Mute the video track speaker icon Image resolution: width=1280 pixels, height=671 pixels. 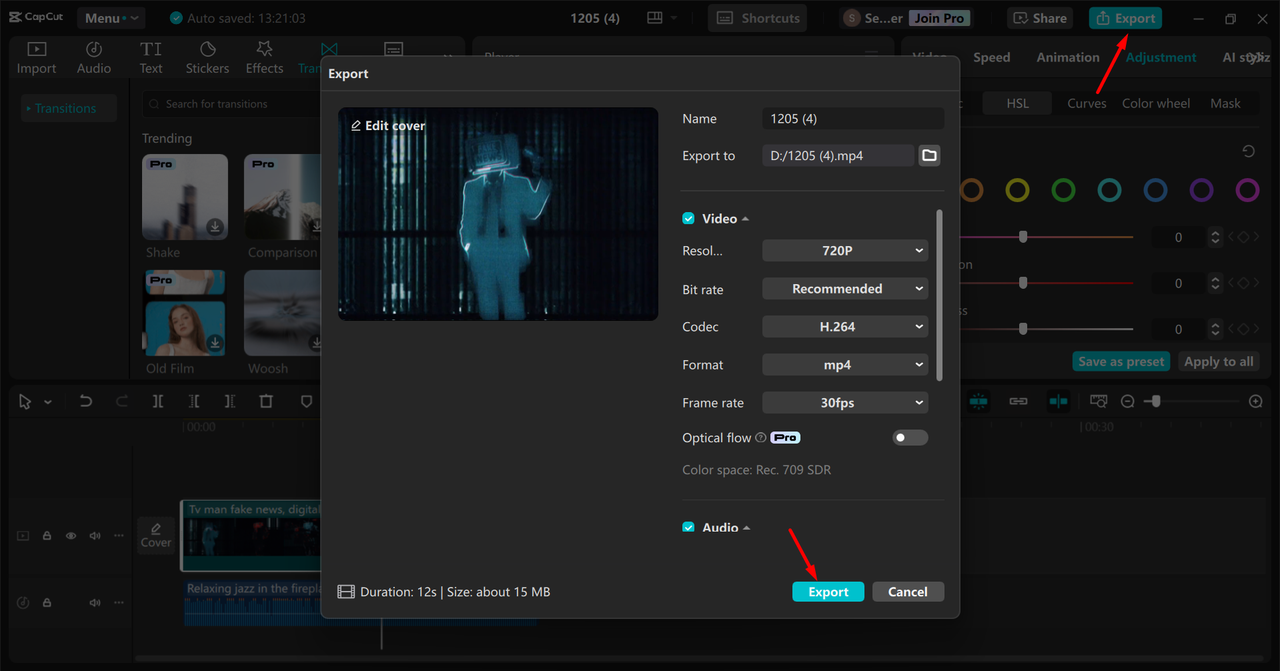95,536
